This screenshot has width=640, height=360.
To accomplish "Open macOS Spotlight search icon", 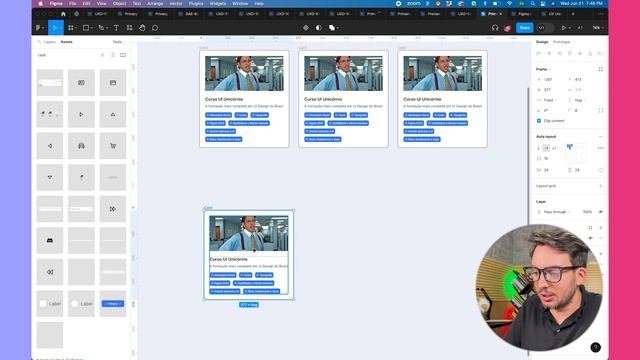I will coord(533,3).
